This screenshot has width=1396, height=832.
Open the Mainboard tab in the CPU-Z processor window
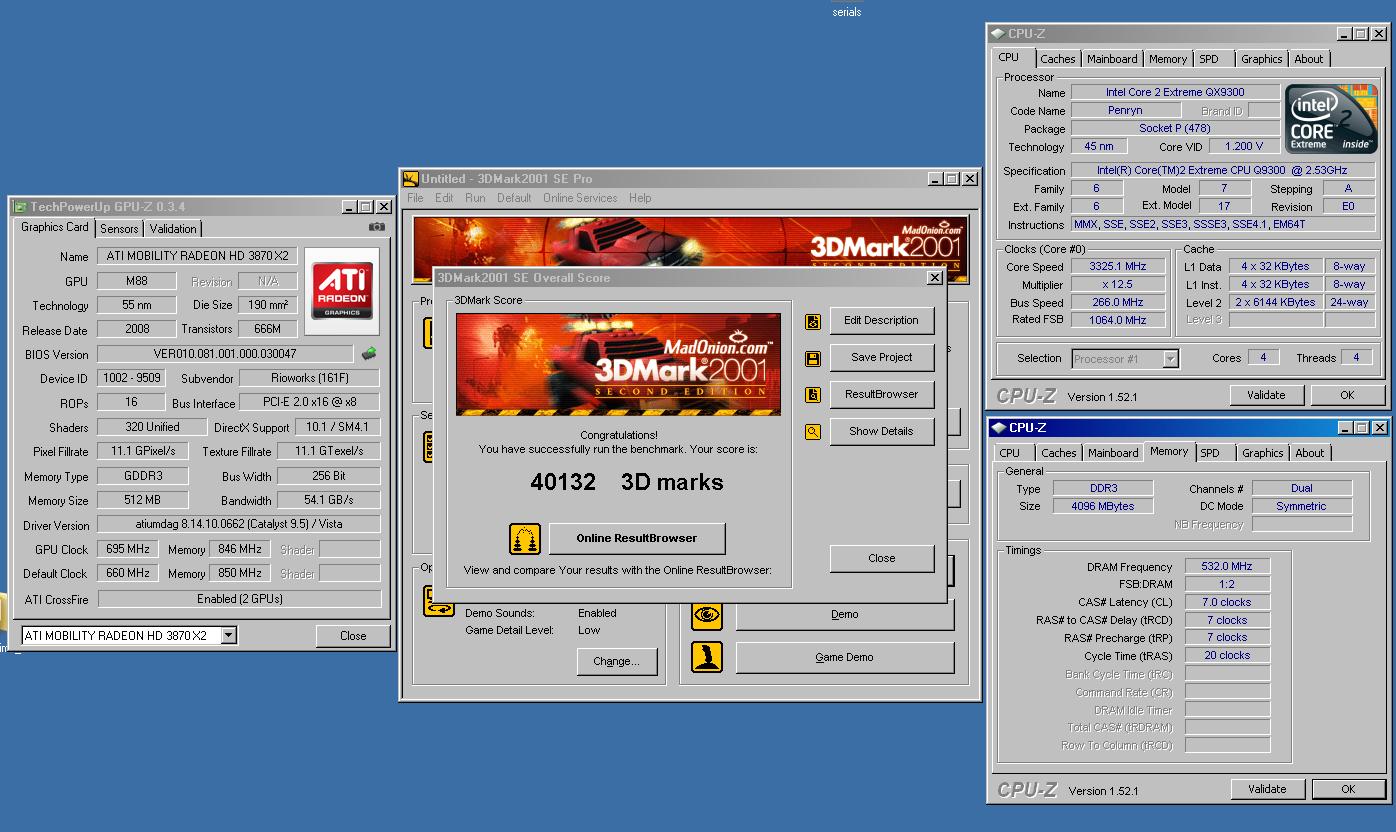tap(1112, 59)
